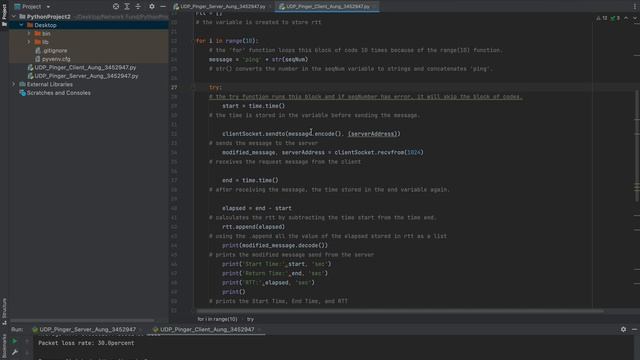
Task: Go to next highlighted error arrow
Action: (635, 18)
